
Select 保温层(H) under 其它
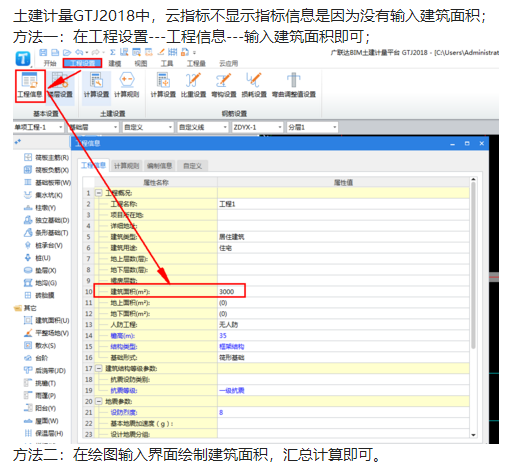[44, 433]
